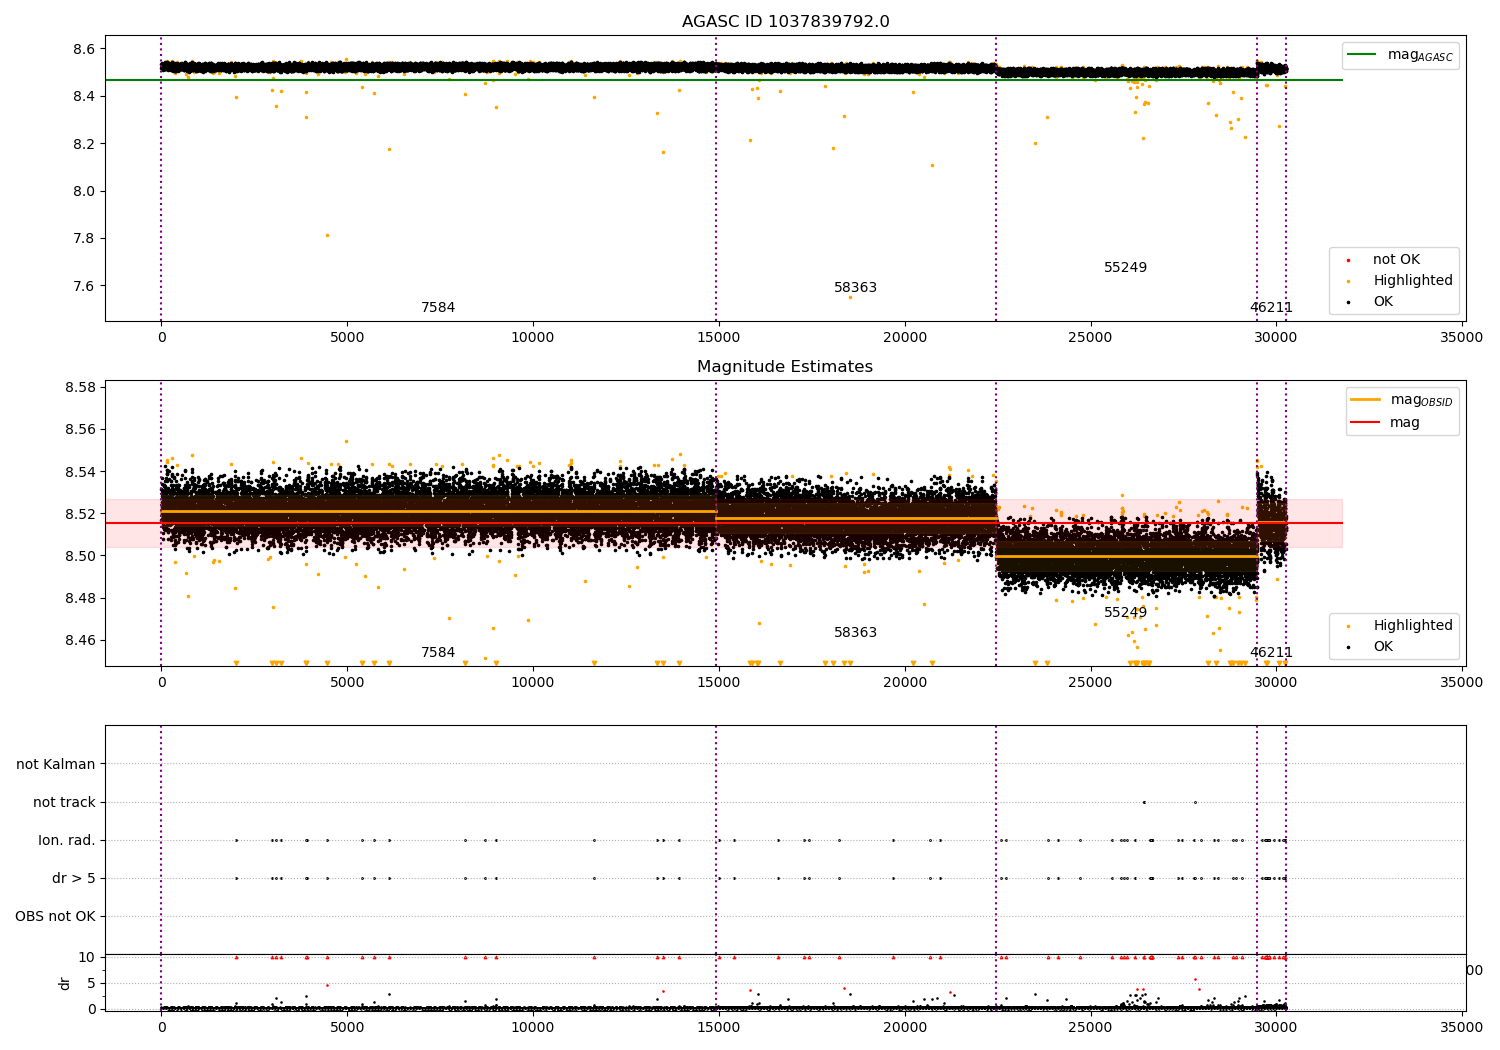Click the '8.48' y-axis tick label
This screenshot has width=1500, height=1050.
(x=80, y=598)
